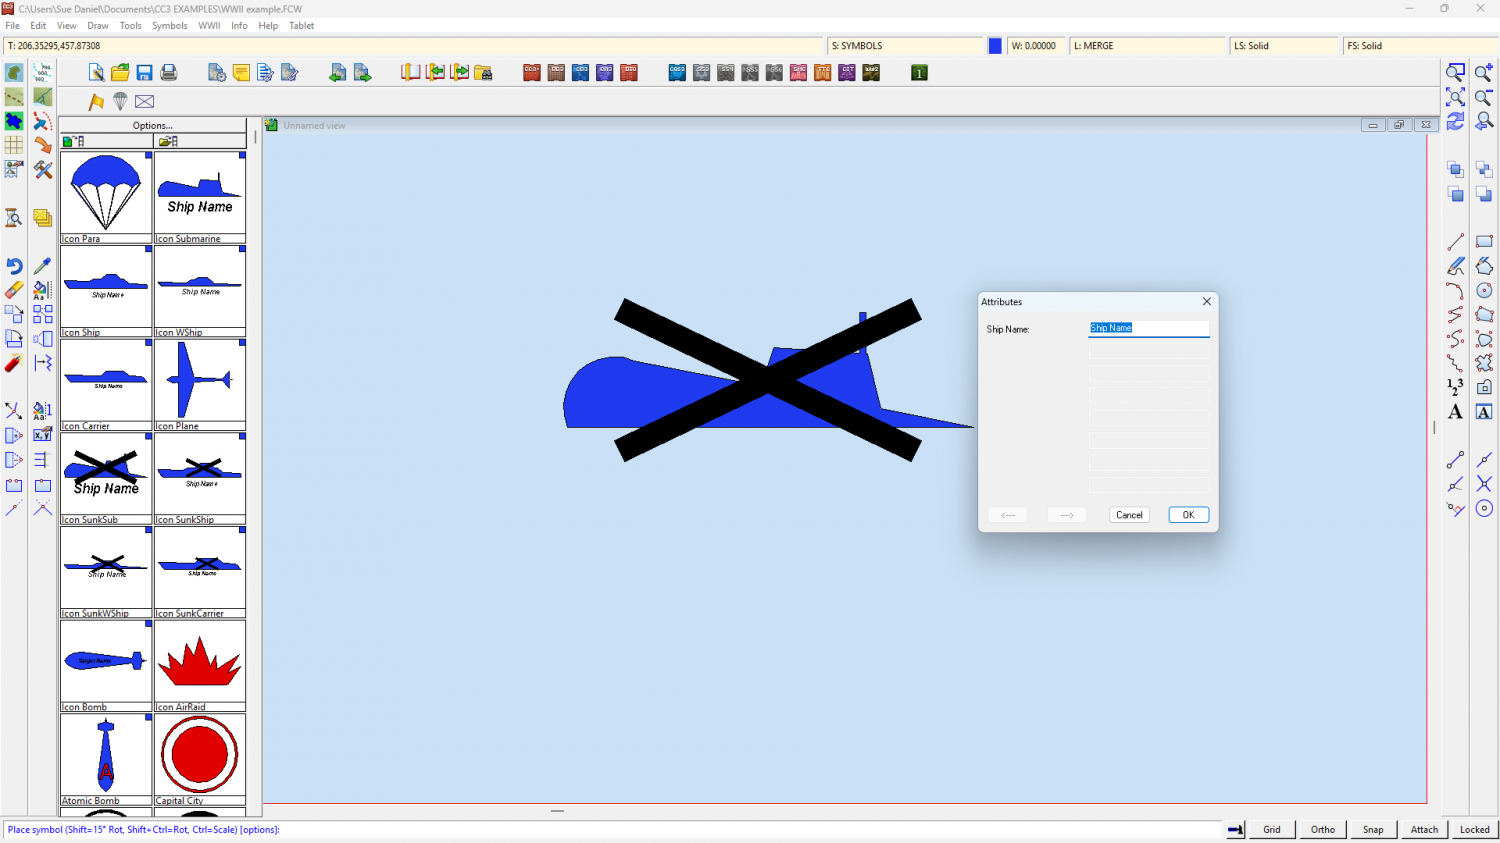Click the Zoom In magnifier icon
The height and width of the screenshot is (843, 1500).
1484,73
